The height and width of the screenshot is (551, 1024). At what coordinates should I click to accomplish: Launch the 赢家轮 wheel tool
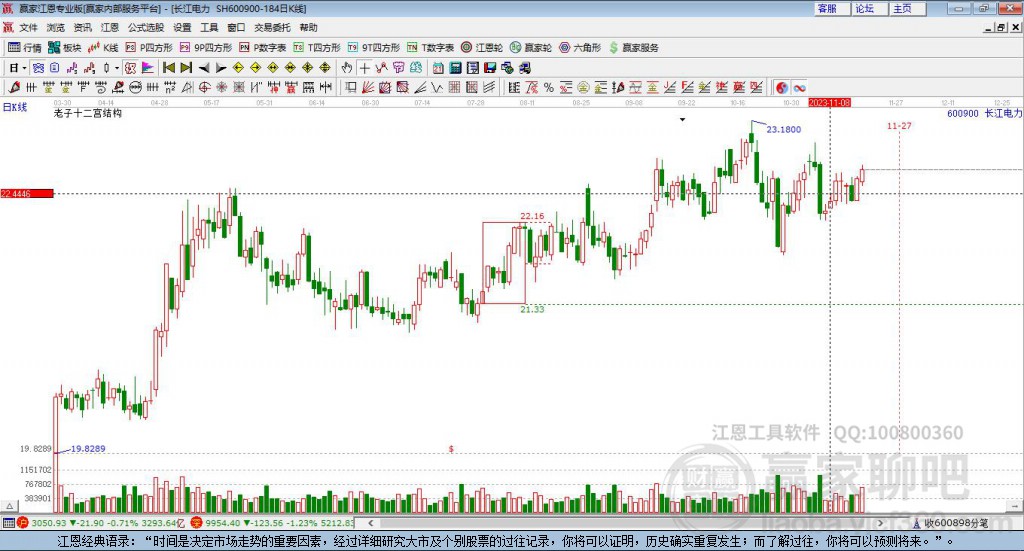[531, 48]
